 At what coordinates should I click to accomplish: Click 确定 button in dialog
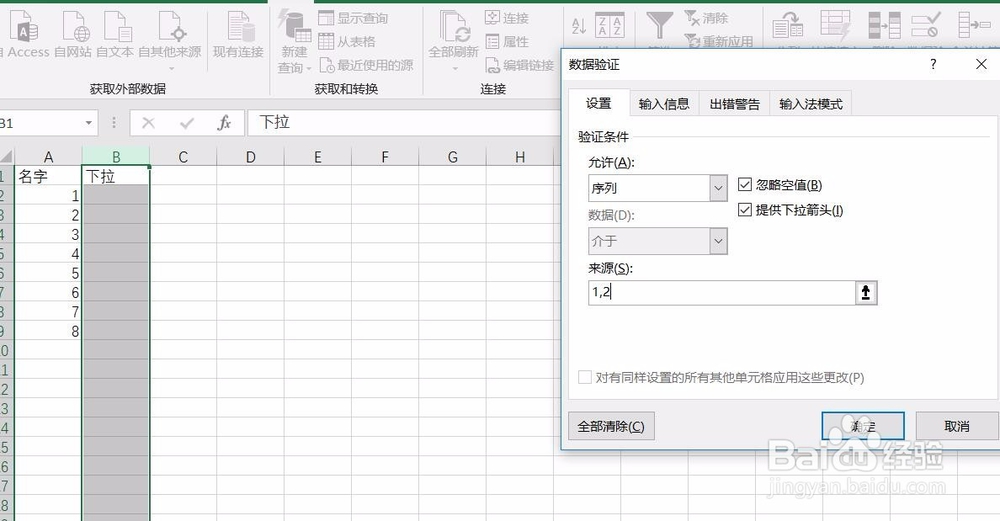point(863,426)
